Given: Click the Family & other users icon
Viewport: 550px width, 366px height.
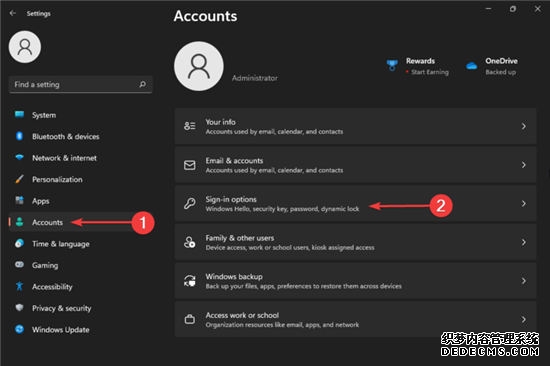Looking at the screenshot, I should coord(190,242).
